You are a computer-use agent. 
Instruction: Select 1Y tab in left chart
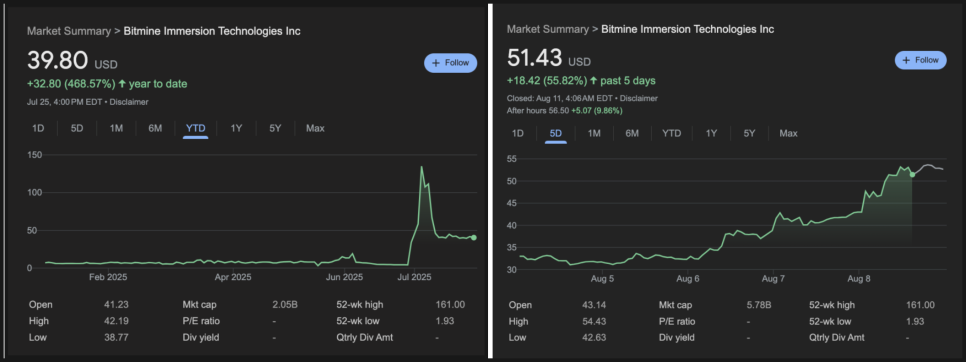click(x=236, y=128)
